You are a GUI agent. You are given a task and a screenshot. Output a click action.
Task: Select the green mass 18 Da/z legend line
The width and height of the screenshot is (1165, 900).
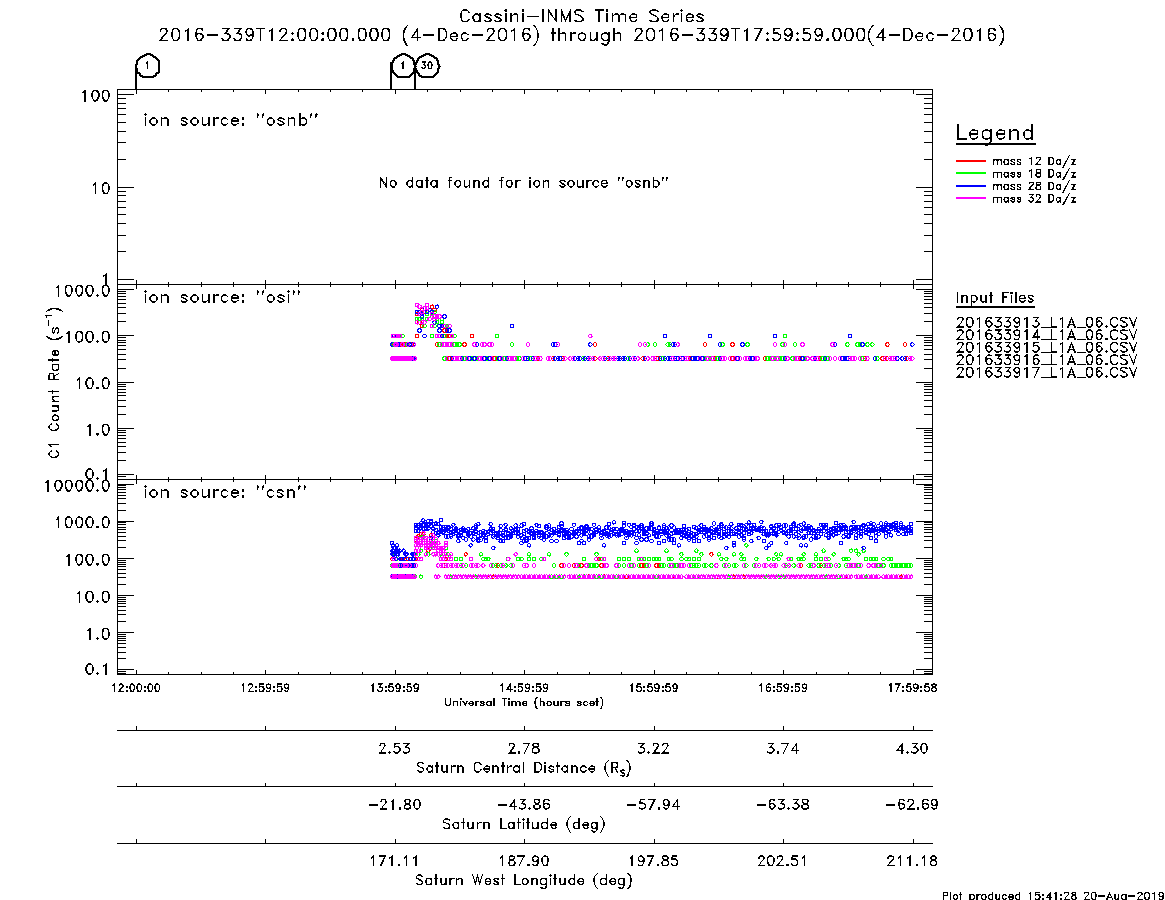tap(970, 174)
